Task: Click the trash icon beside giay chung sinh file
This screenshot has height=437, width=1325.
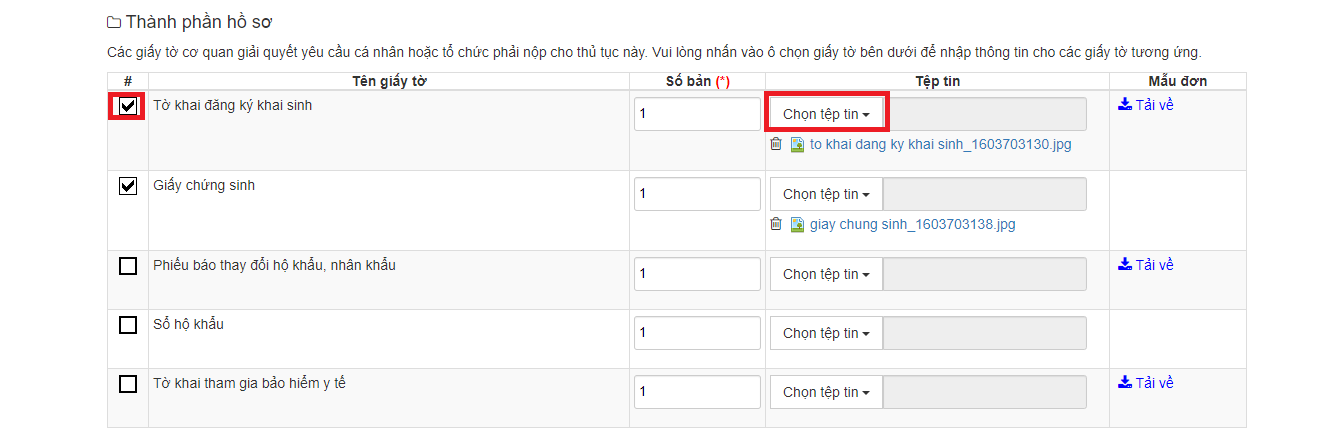Action: tap(776, 224)
